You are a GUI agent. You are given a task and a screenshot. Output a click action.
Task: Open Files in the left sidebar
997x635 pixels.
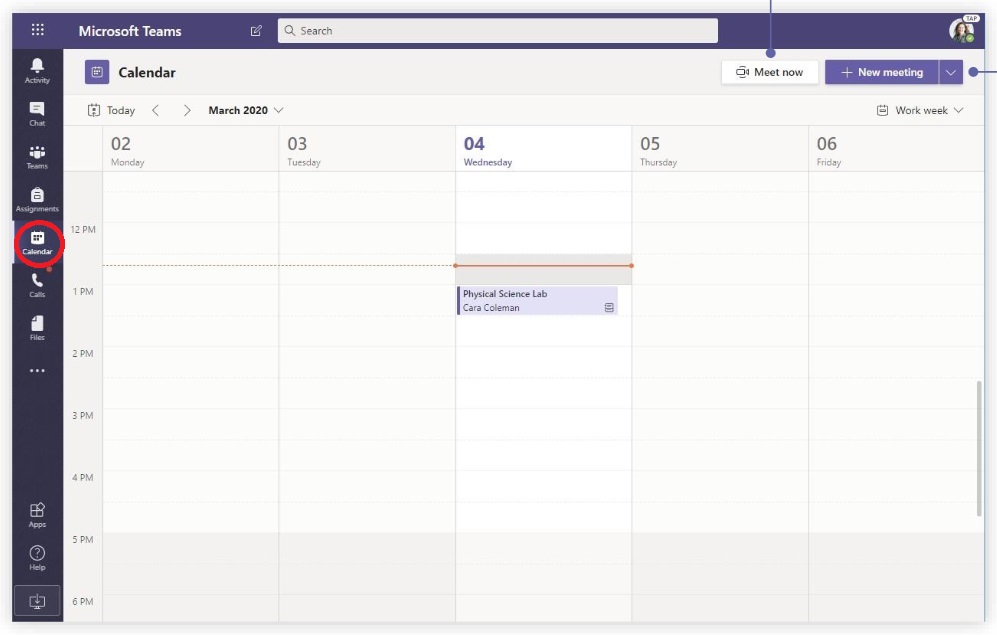click(37, 329)
